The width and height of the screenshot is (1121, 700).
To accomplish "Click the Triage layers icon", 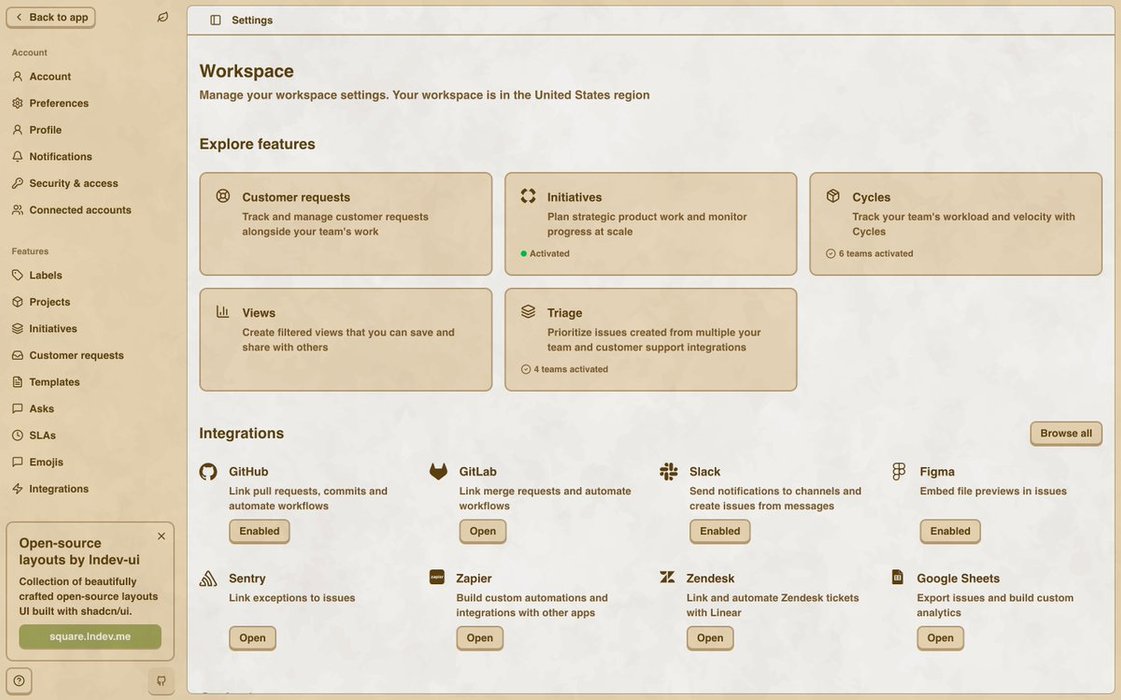I will pyautogui.click(x=528, y=312).
